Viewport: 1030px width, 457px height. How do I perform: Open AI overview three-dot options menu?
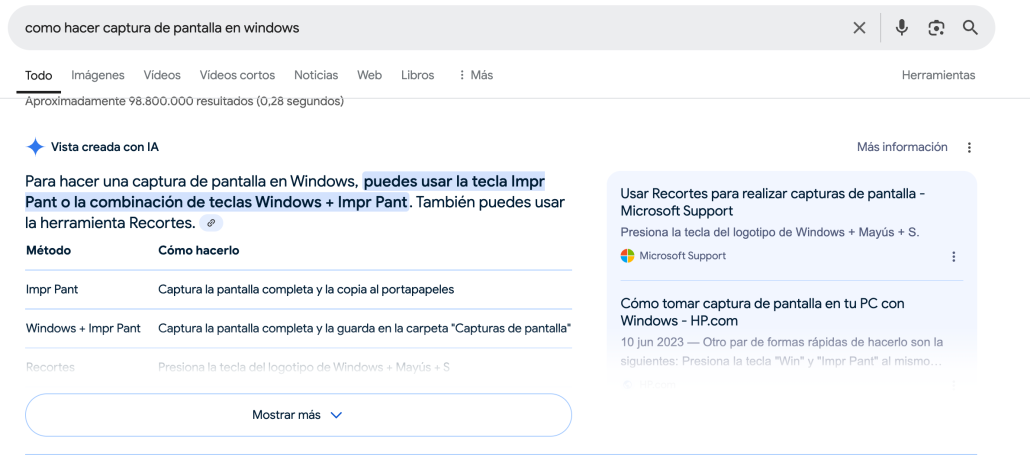pos(968,148)
